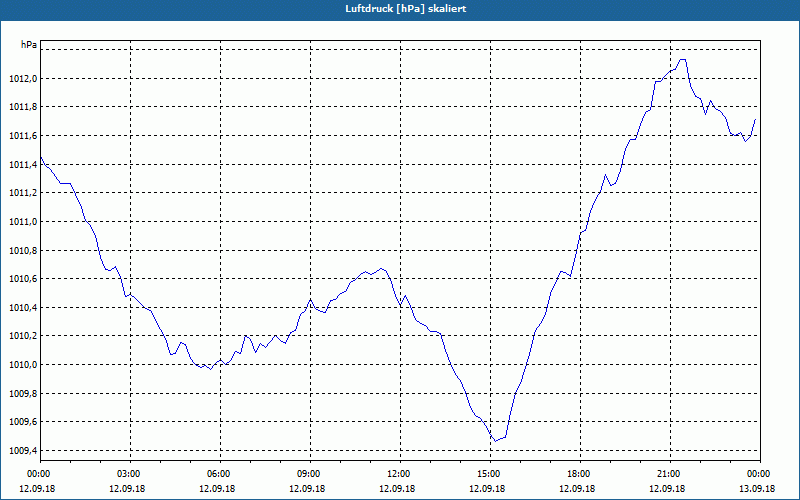Image resolution: width=800 pixels, height=500 pixels.
Task: Click the 09:00 time axis label
Action: point(310,474)
